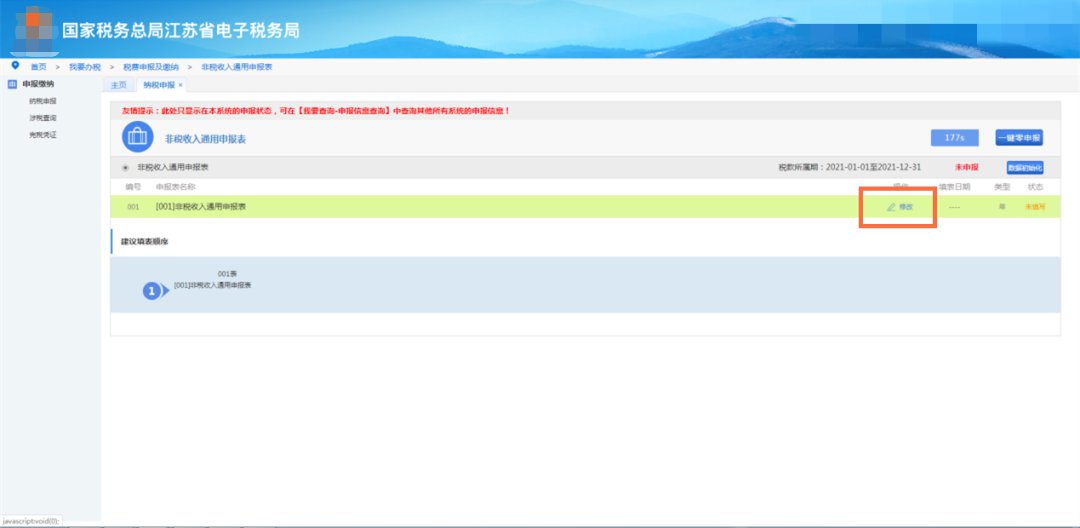The width and height of the screenshot is (1080, 528).
Task: Click the 未填写 status in row 001
Action: tap(1035, 207)
